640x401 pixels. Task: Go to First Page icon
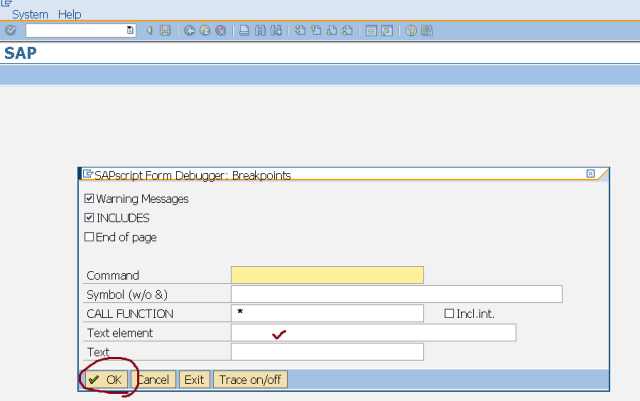click(300, 30)
